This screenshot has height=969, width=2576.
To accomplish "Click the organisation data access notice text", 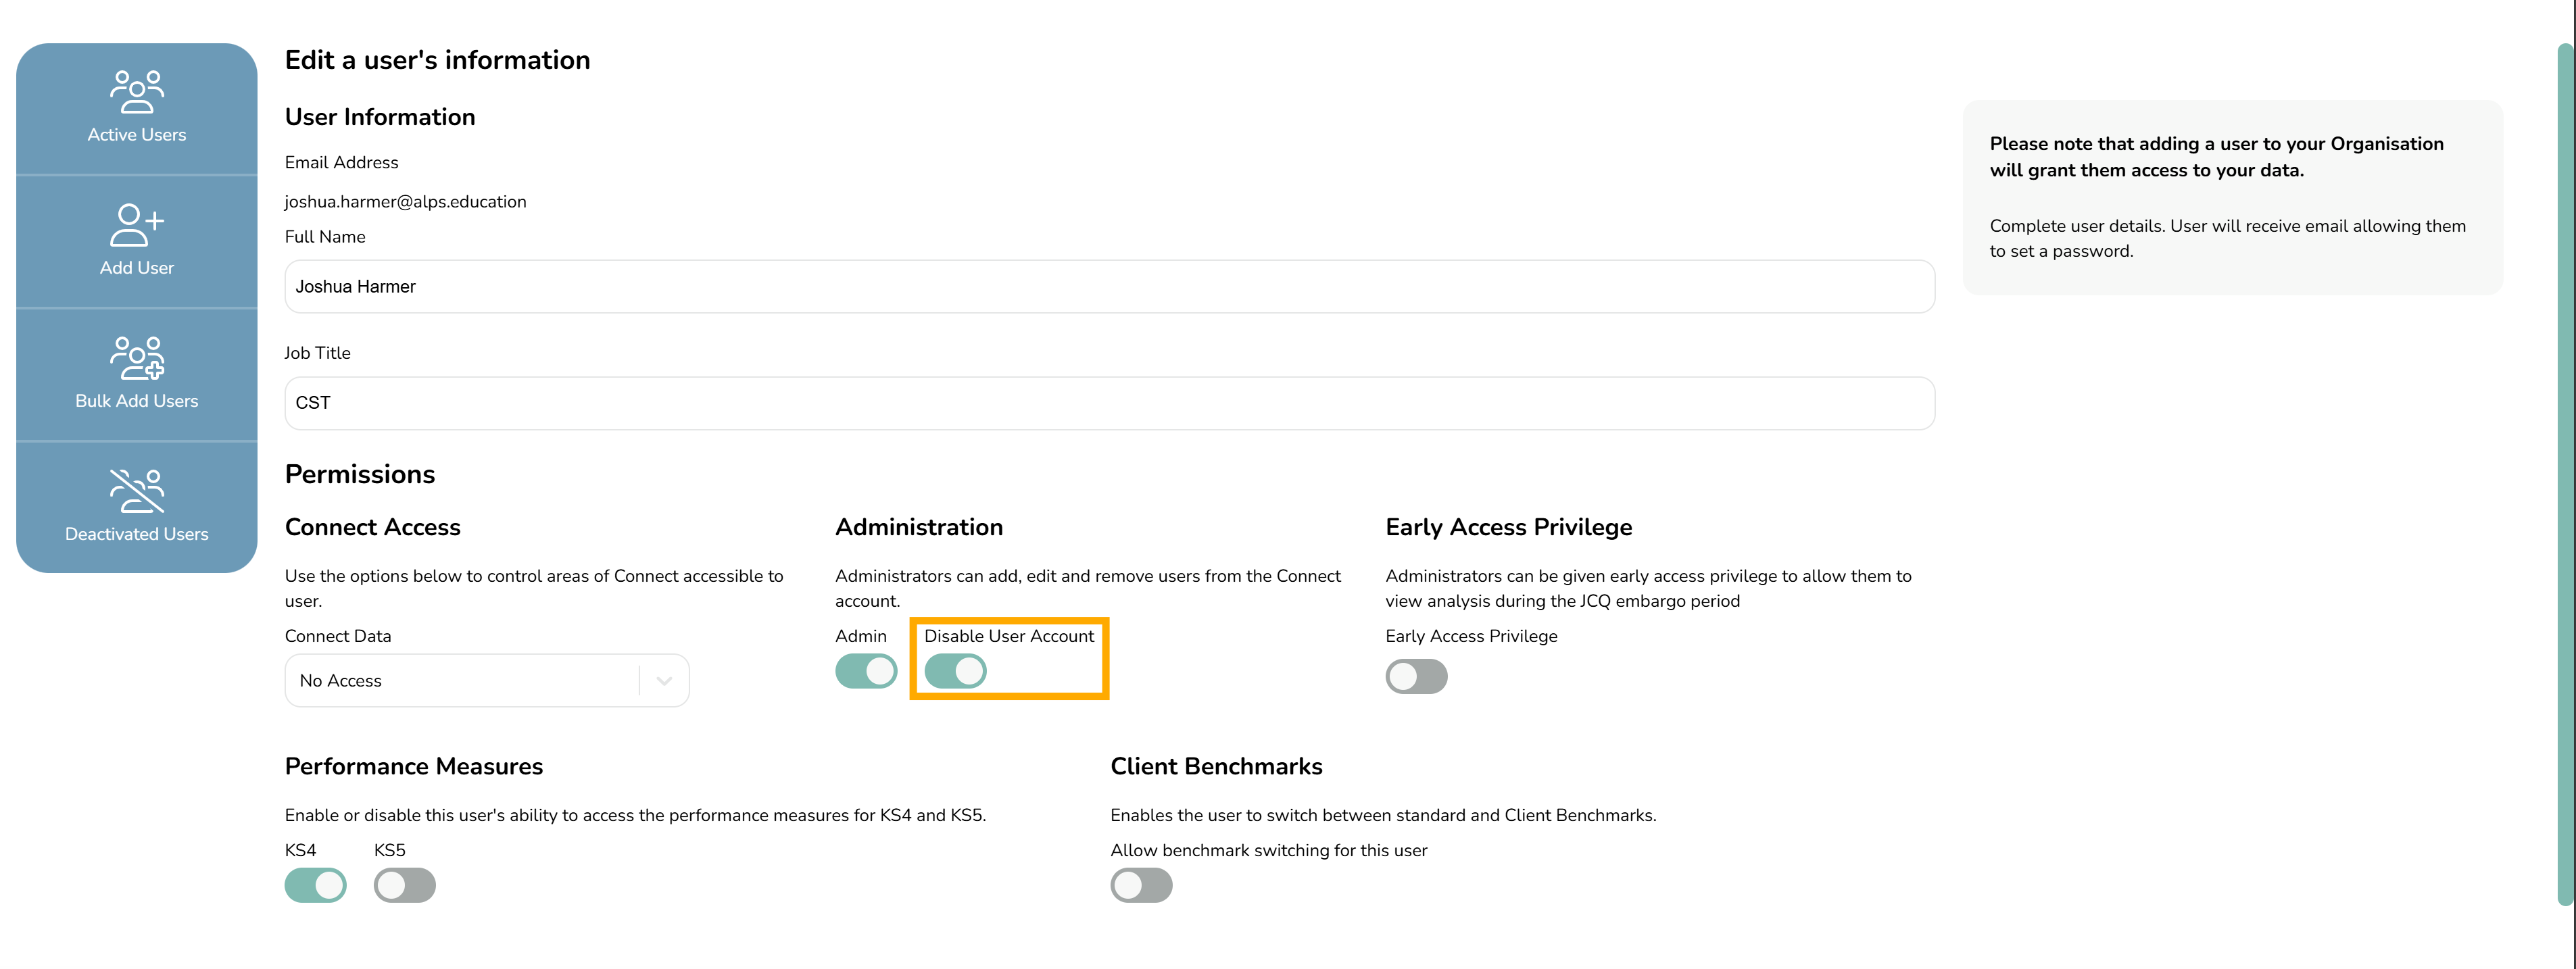I will pos(2216,157).
